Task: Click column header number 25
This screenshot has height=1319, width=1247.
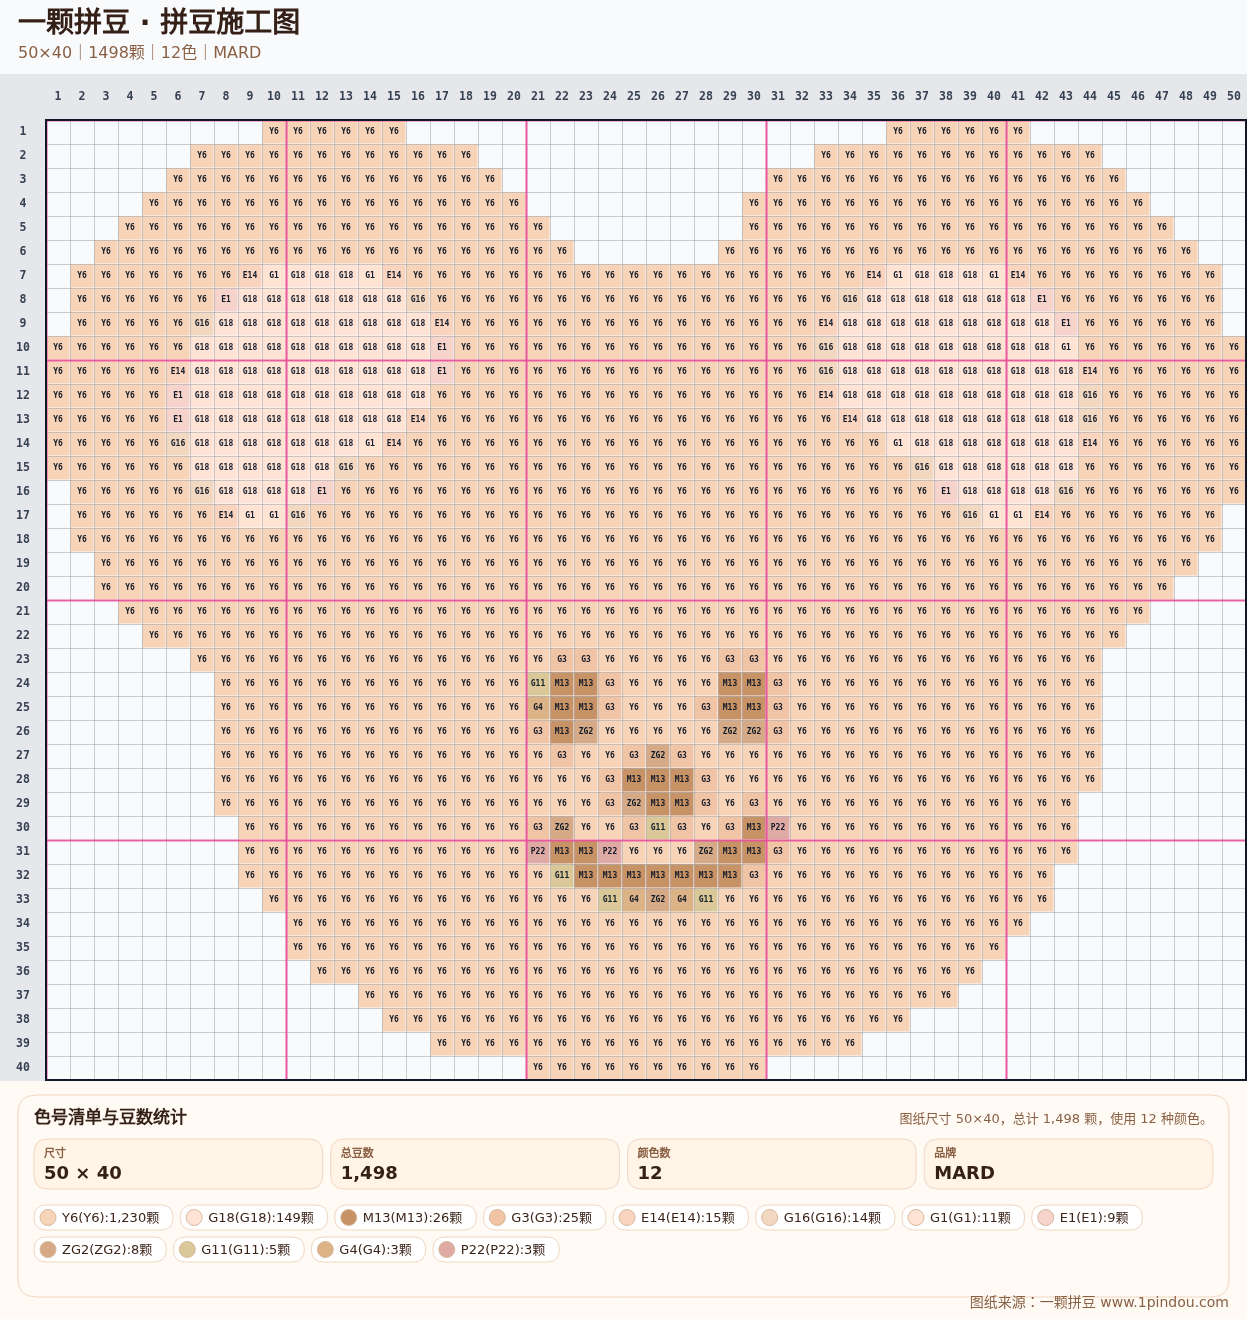Action: pos(634,96)
